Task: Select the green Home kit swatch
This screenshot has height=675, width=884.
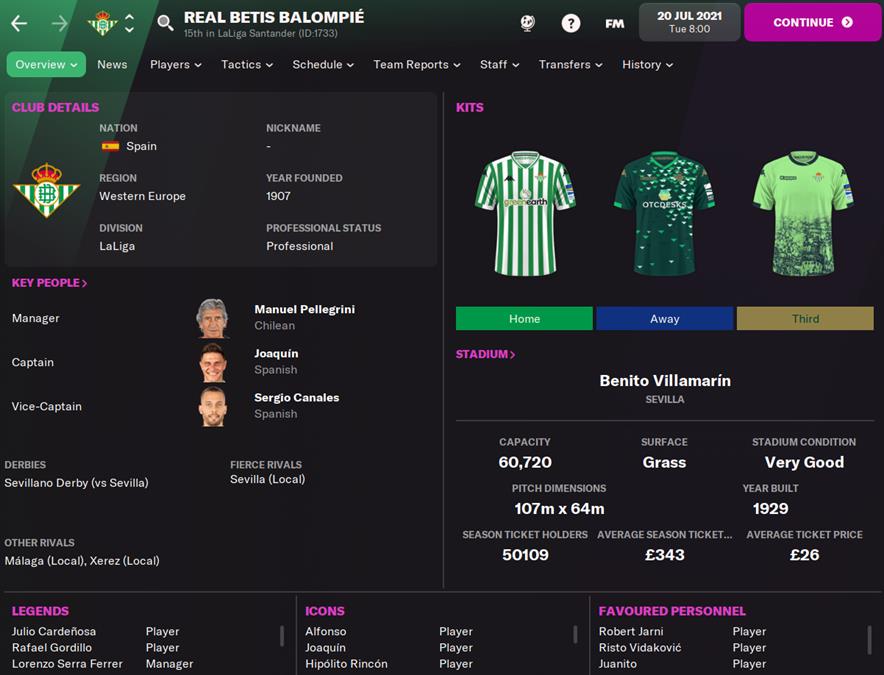Action: (x=524, y=319)
